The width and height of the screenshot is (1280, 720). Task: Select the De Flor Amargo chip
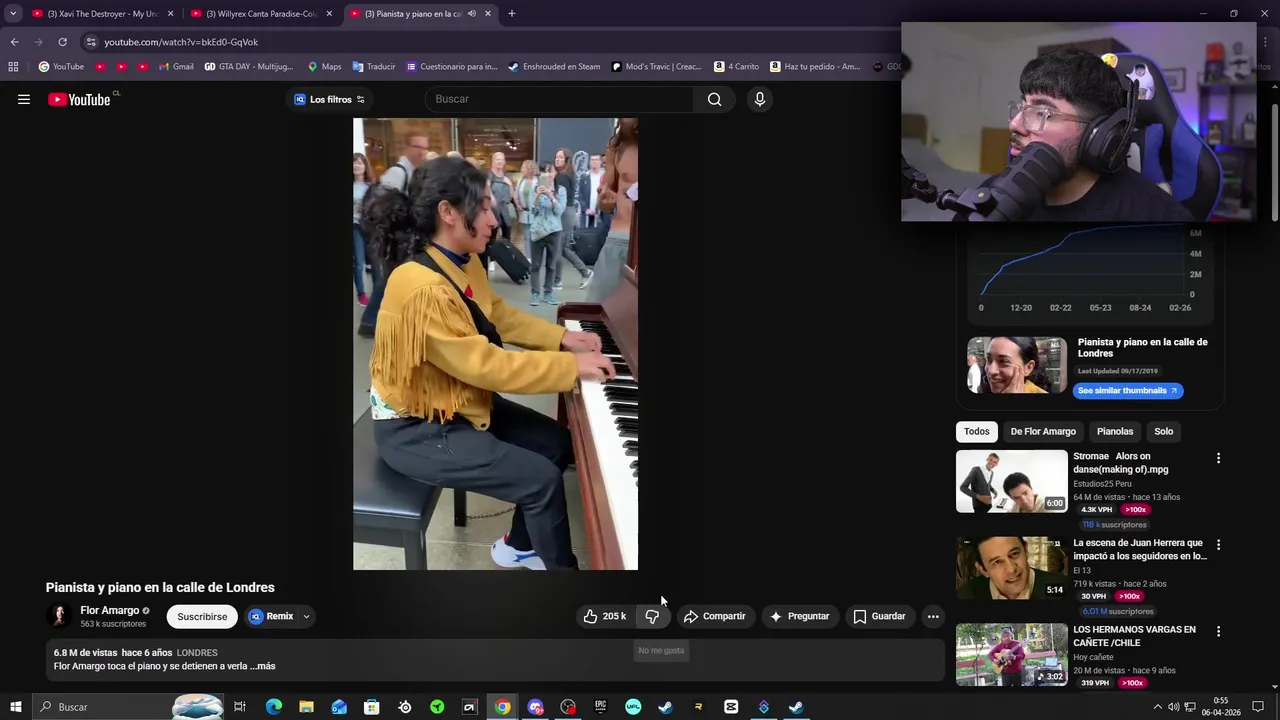(x=1043, y=431)
